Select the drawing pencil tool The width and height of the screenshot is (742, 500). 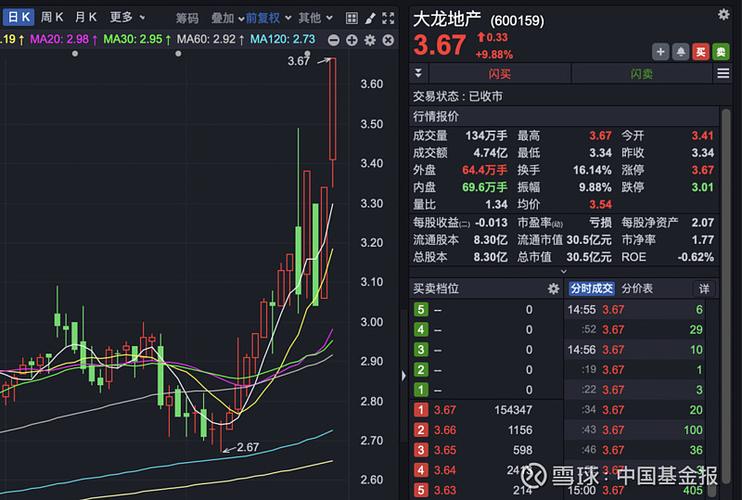point(370,18)
